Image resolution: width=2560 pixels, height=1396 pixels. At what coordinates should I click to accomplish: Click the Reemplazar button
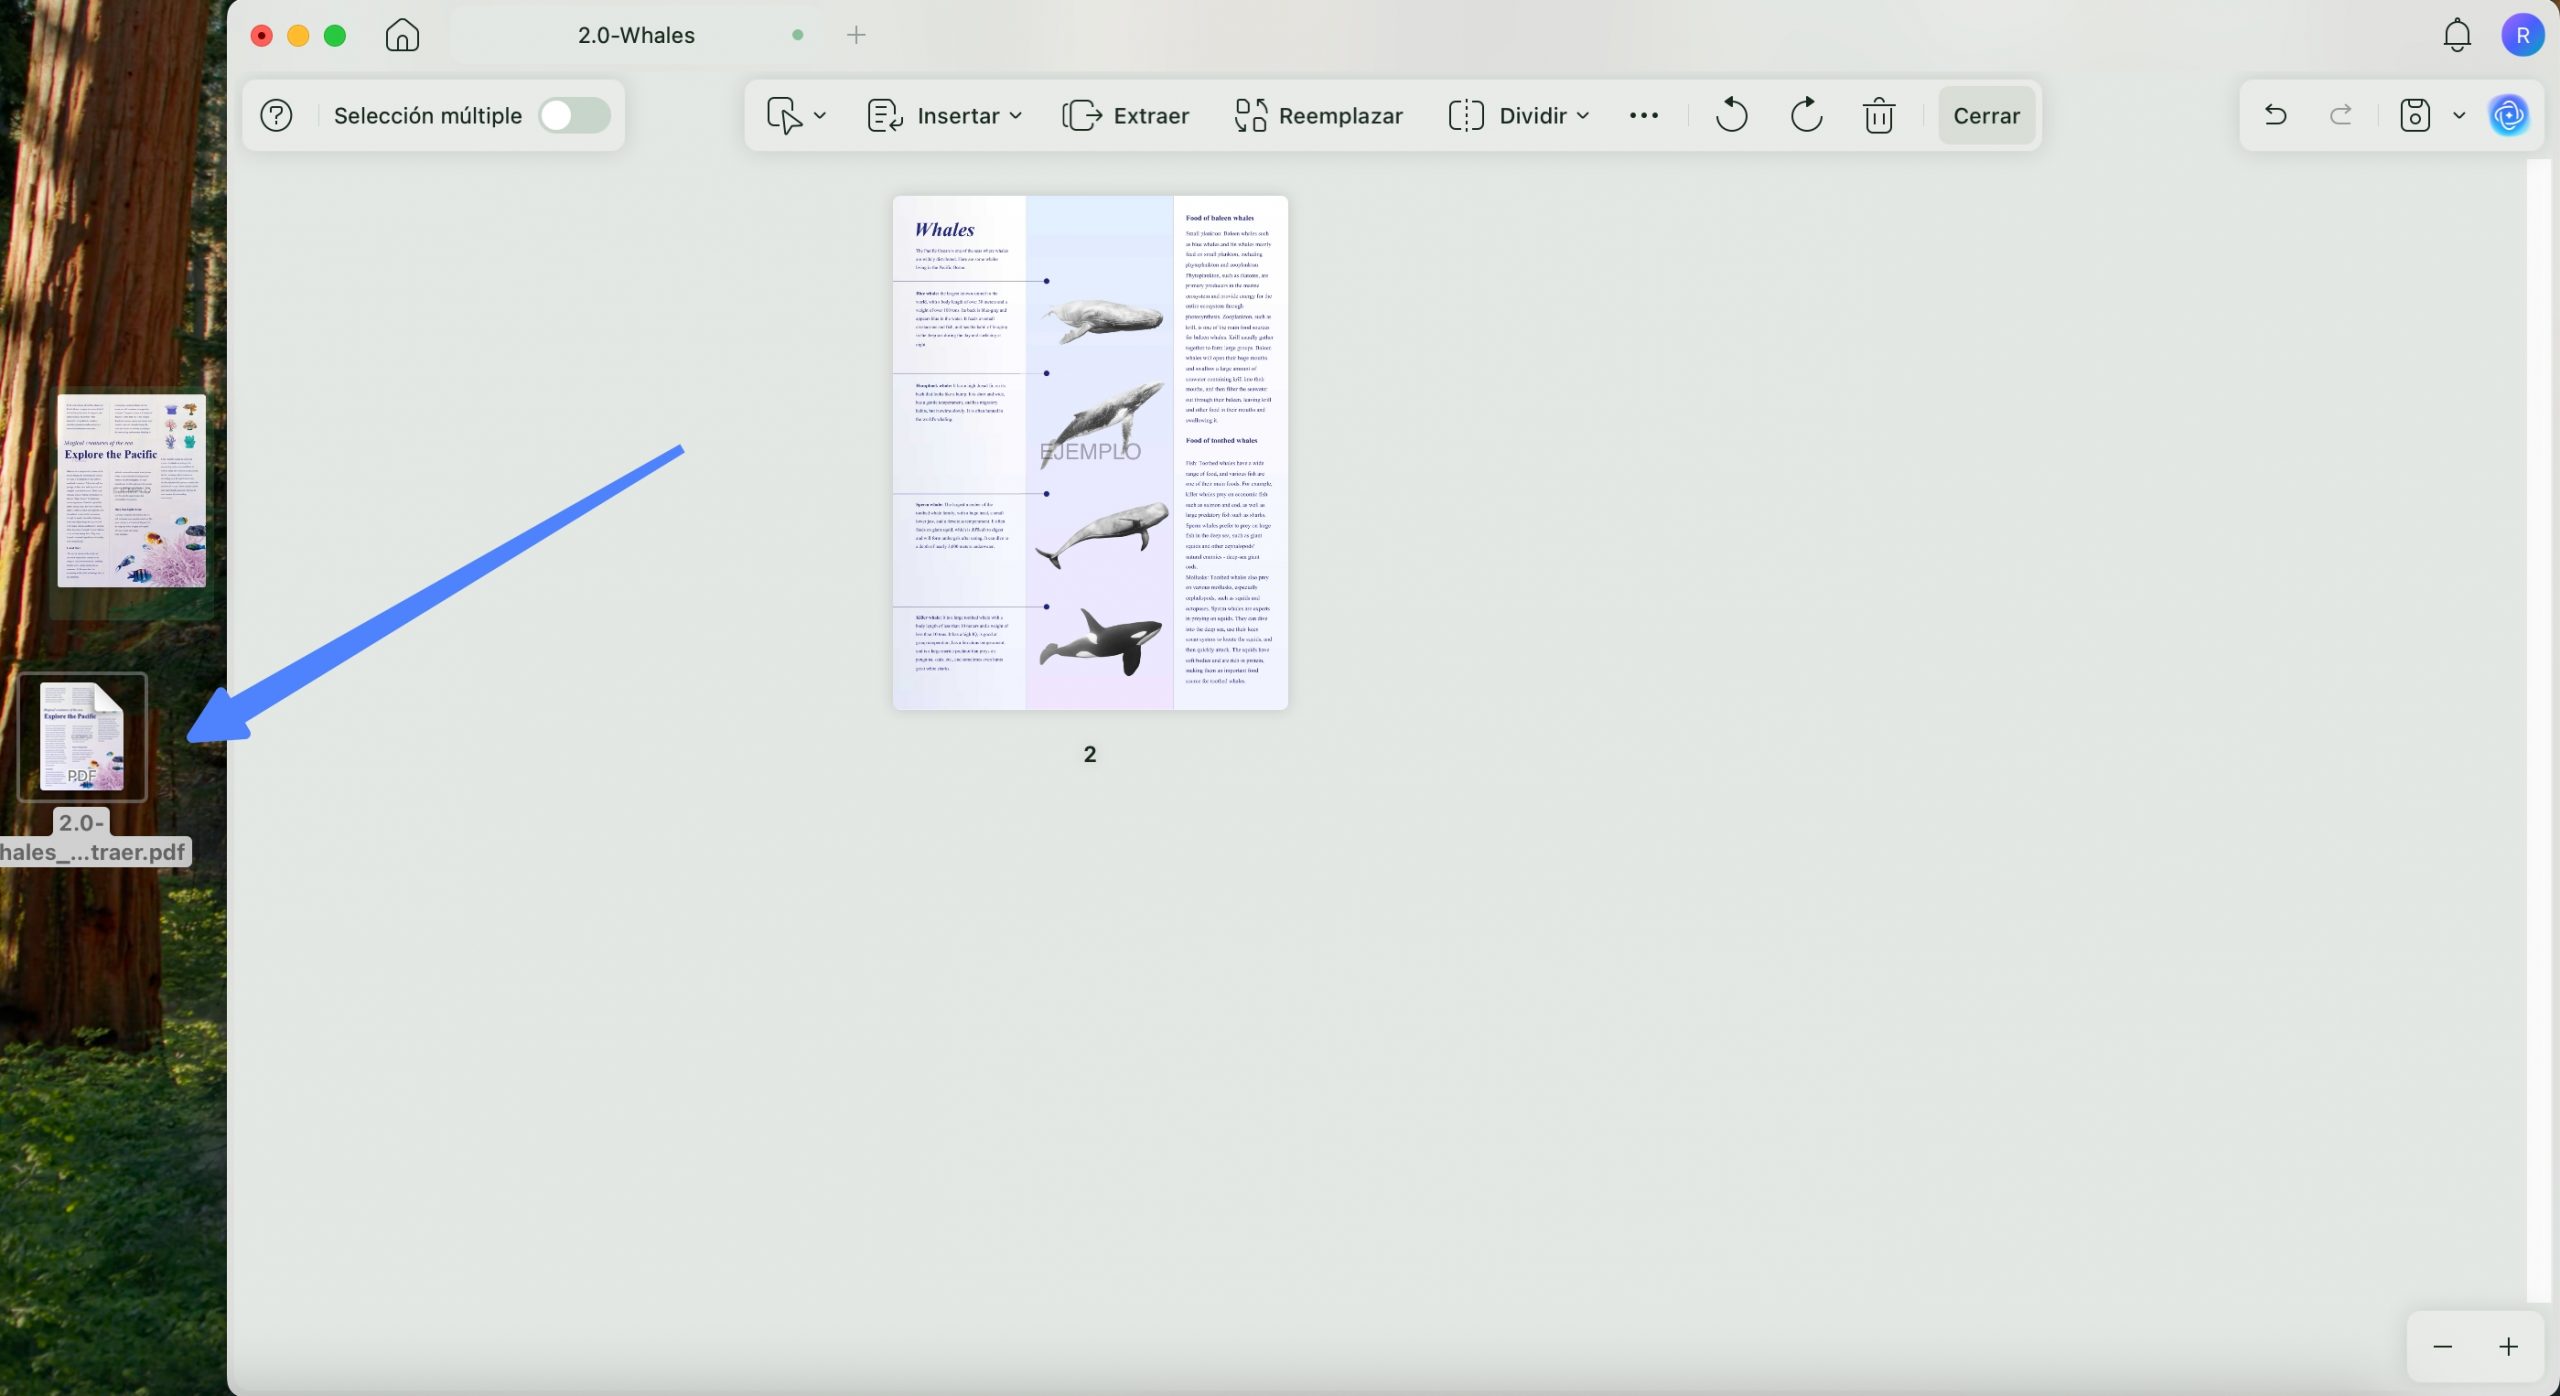point(1318,115)
